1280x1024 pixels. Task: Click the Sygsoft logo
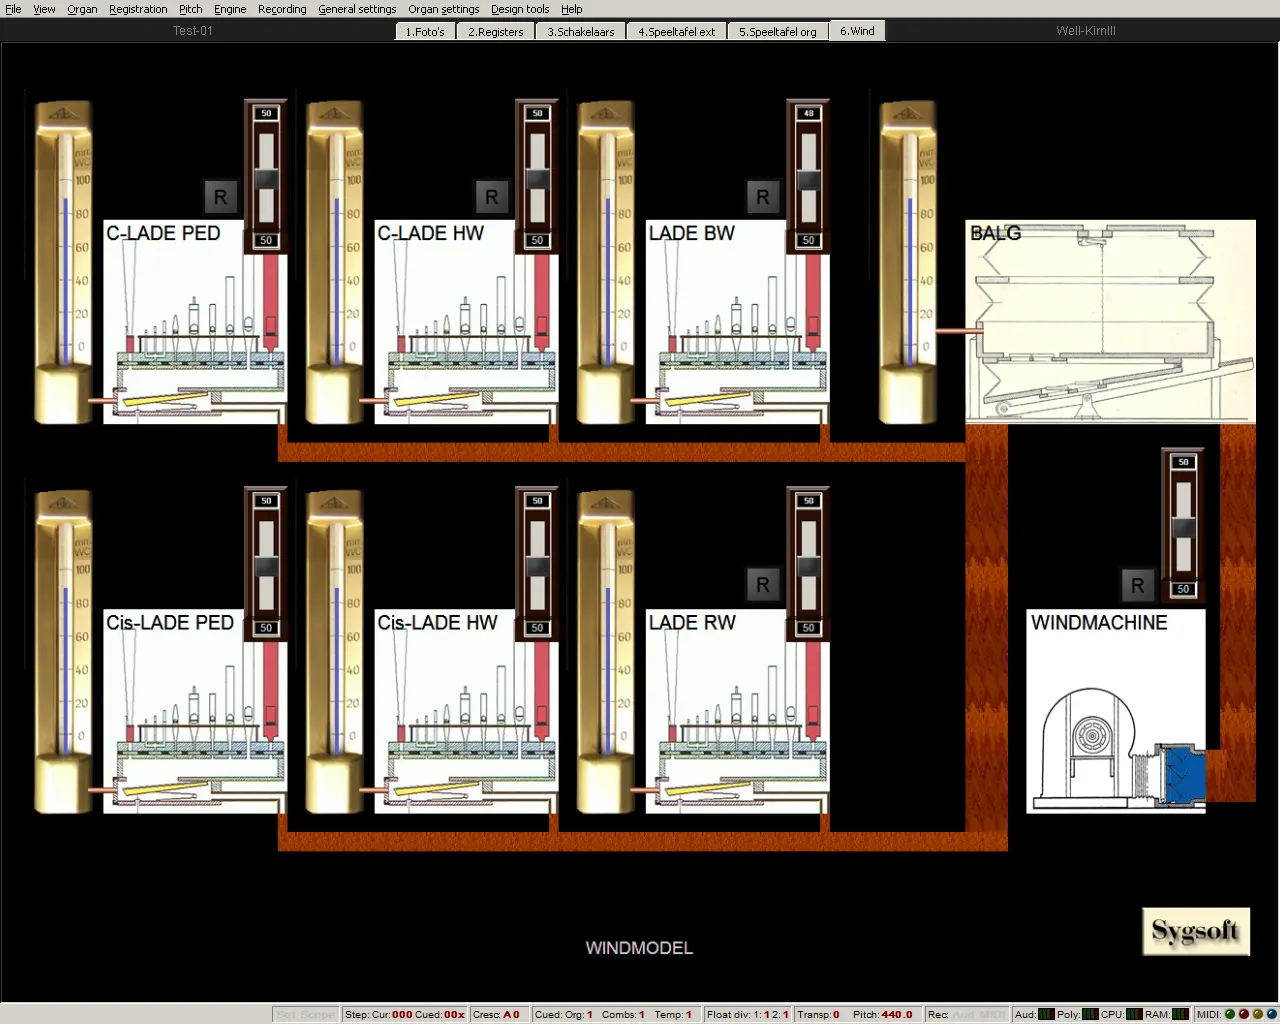point(1196,931)
